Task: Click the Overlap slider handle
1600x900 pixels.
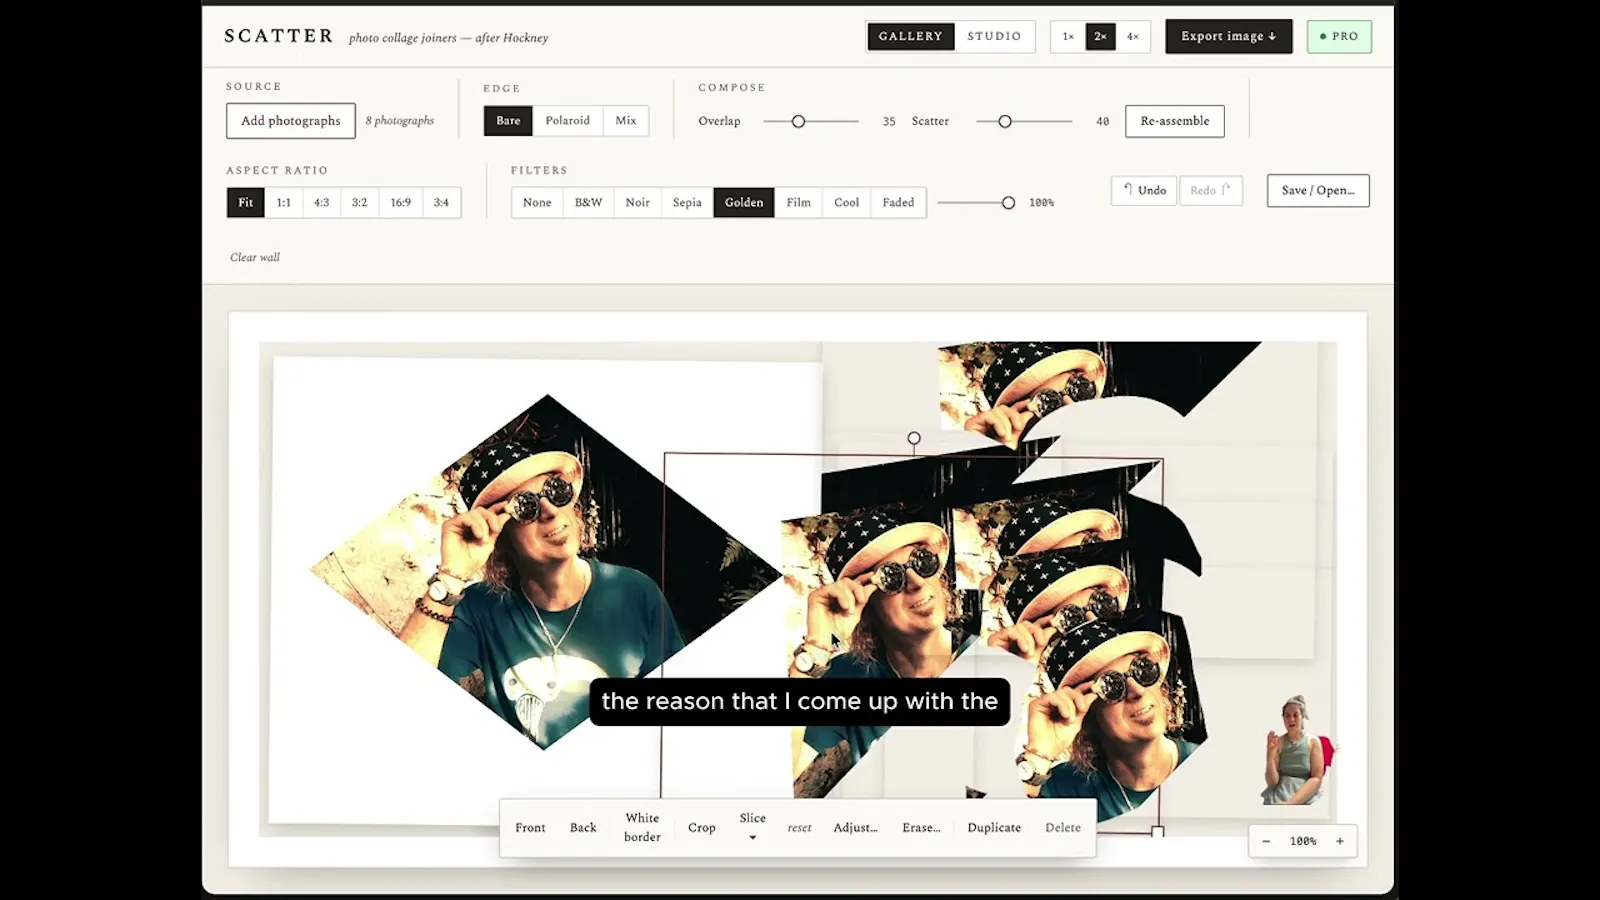Action: pyautogui.click(x=798, y=121)
